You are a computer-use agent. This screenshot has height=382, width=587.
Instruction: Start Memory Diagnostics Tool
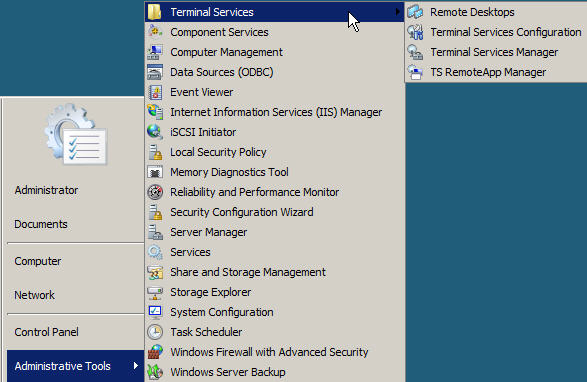click(274, 172)
